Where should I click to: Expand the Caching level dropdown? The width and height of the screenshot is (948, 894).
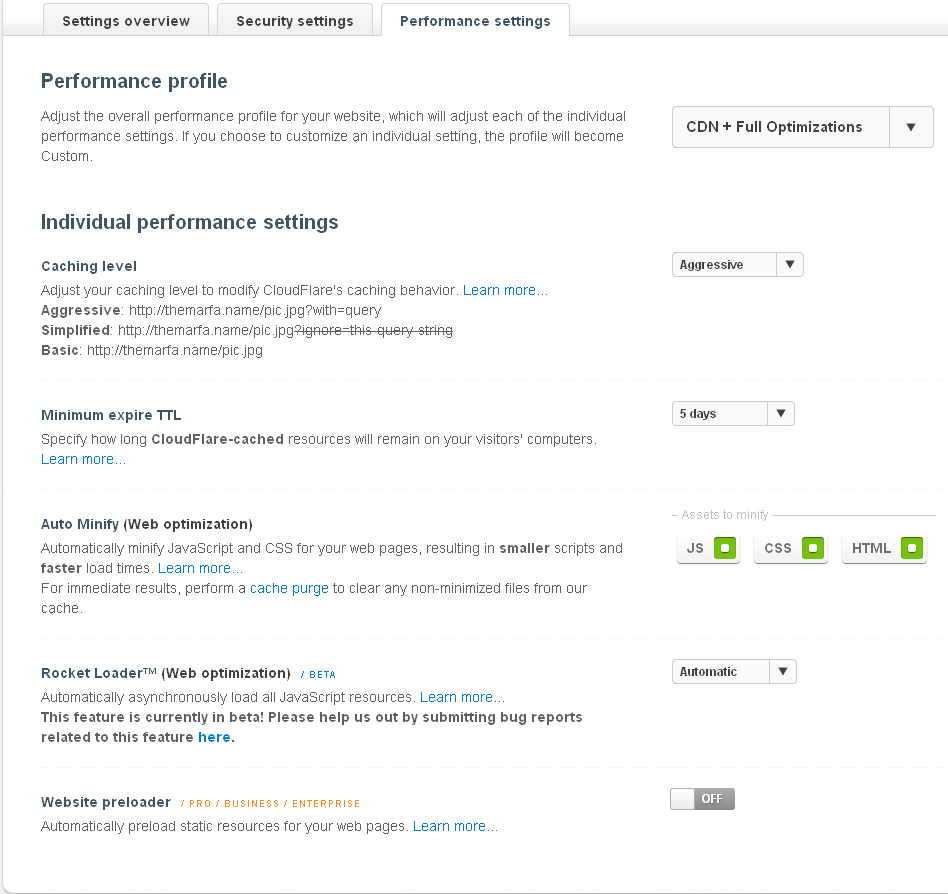(789, 265)
